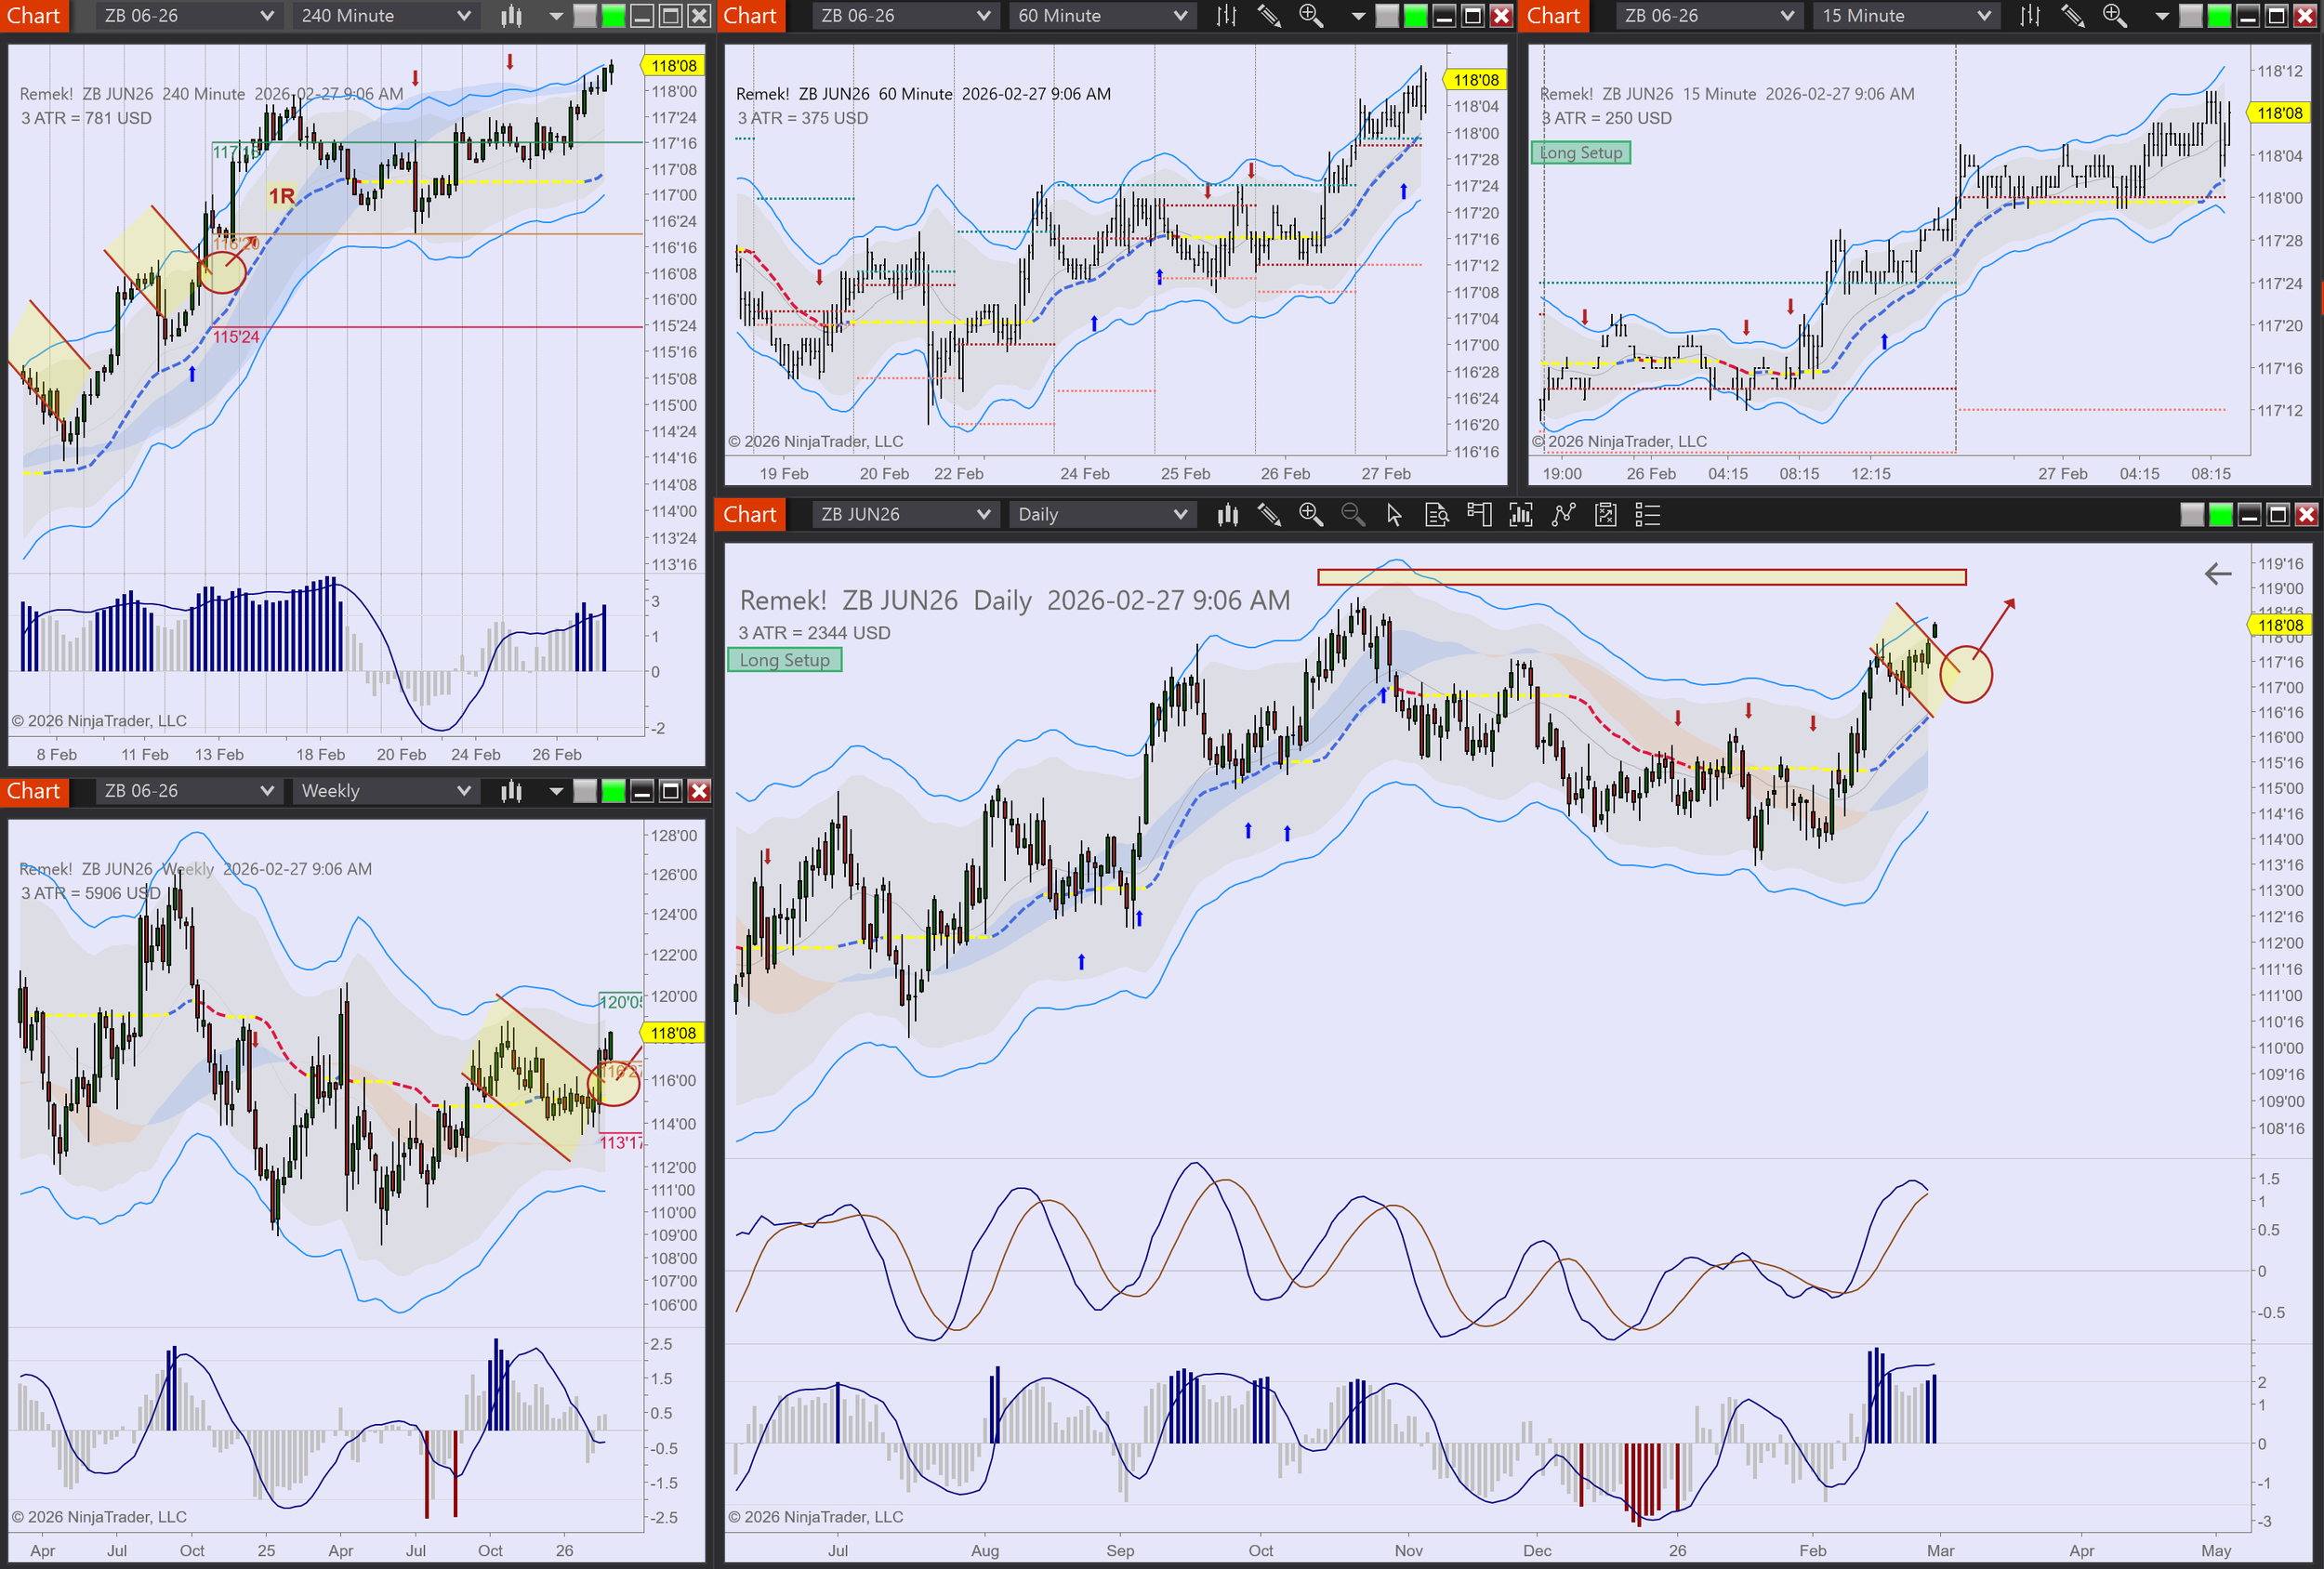This screenshot has height=1569, width=2324.
Task: Click zoom in icon on Daily chart
Action: [x=1310, y=514]
